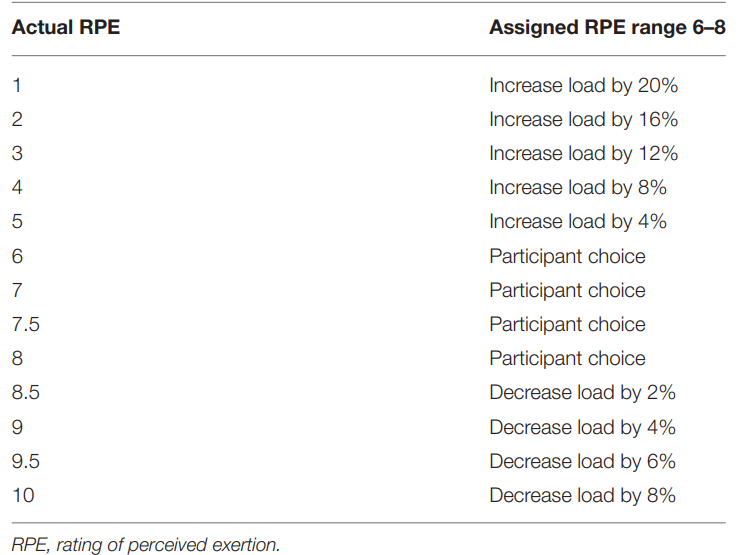This screenshot has height=555, width=755.
Task: Click the "Increase load by 8%" cell
Action: click(578, 188)
